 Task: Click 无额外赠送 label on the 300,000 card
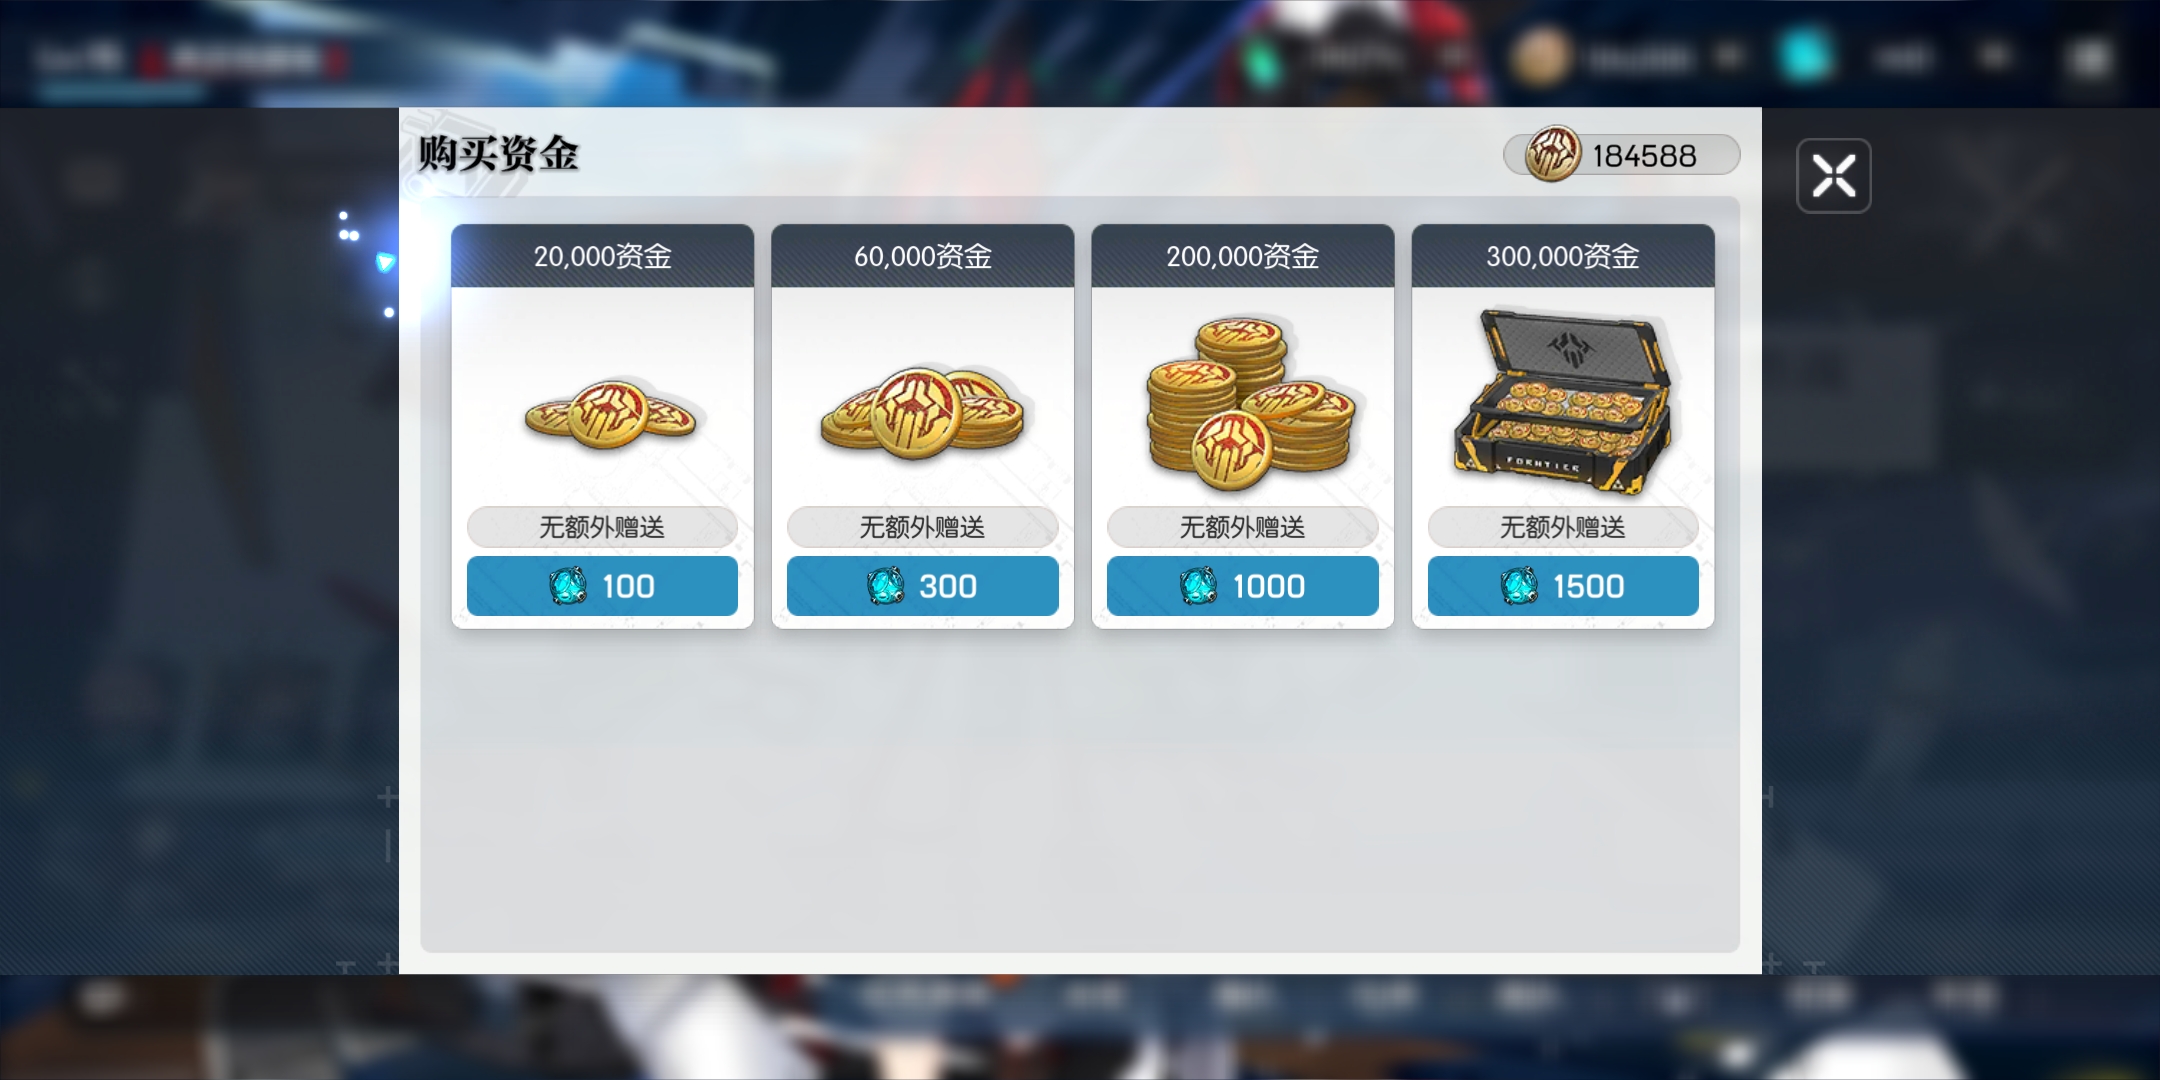pyautogui.click(x=1562, y=527)
